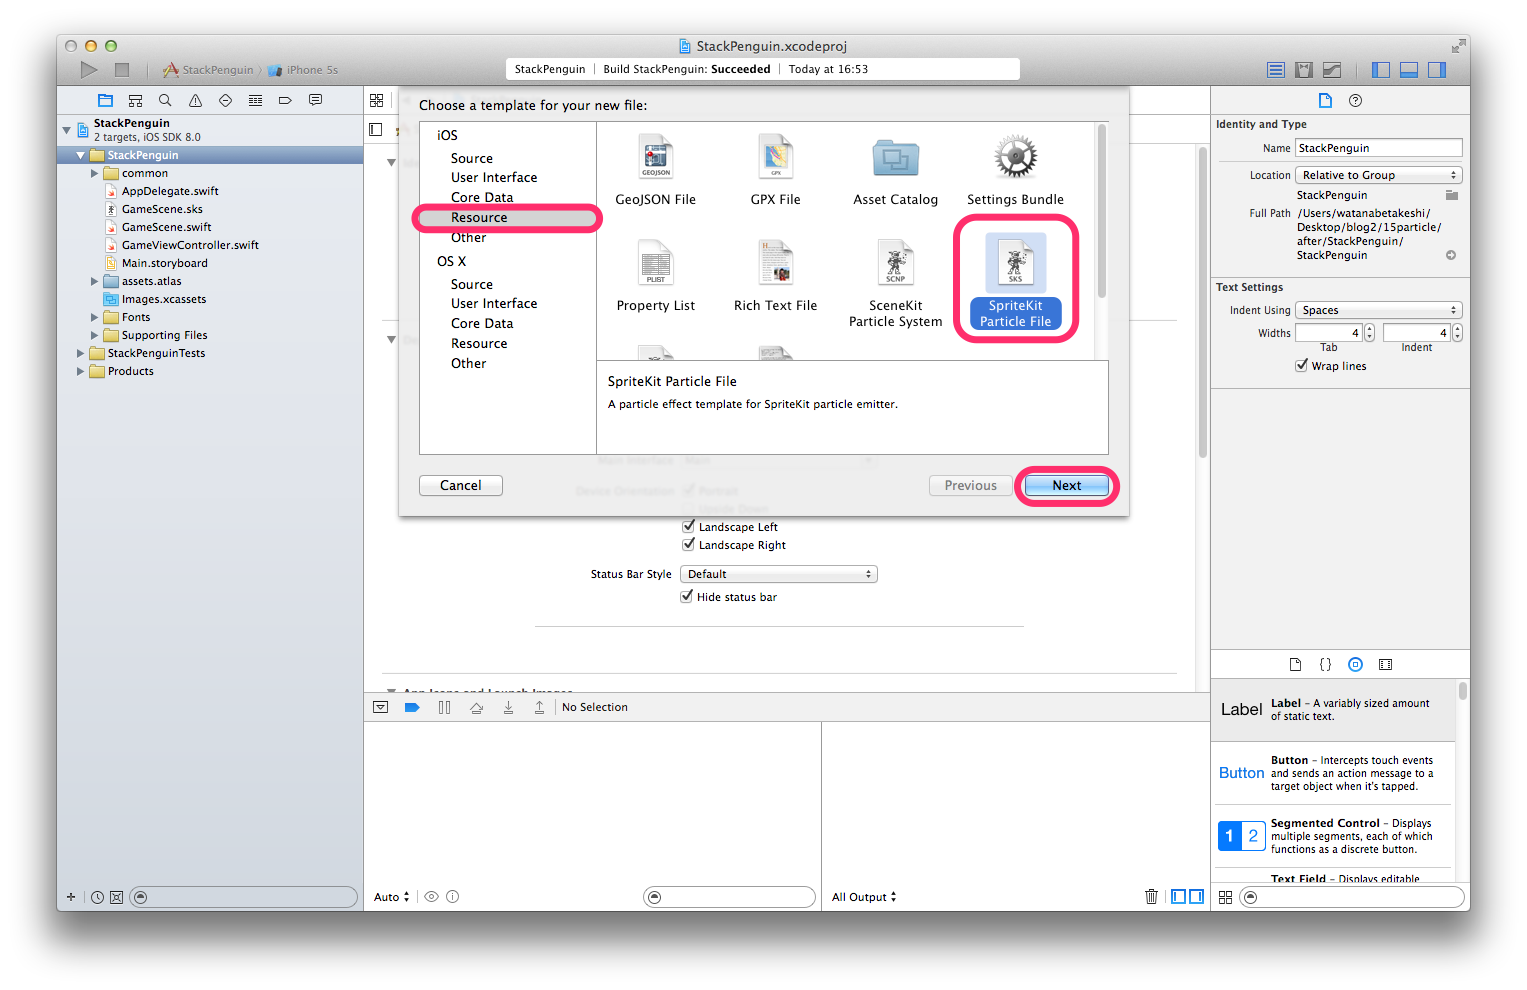Uncheck the Landscape Right checkbox
Image resolution: width=1527 pixels, height=990 pixels.
(688, 544)
